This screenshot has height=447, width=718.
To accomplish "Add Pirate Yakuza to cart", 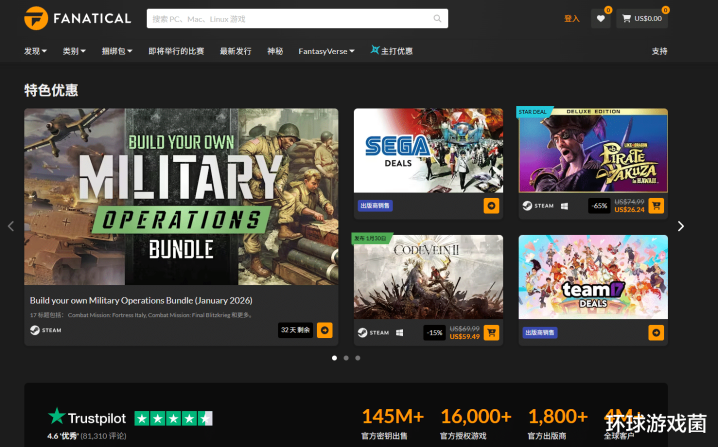I will (656, 206).
